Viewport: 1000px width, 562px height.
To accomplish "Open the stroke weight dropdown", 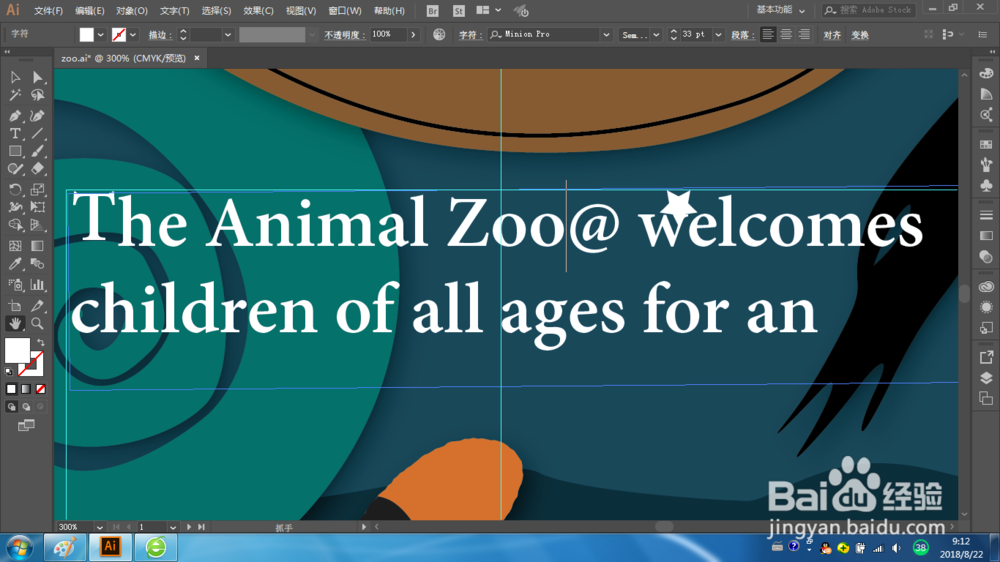I will (x=228, y=35).
